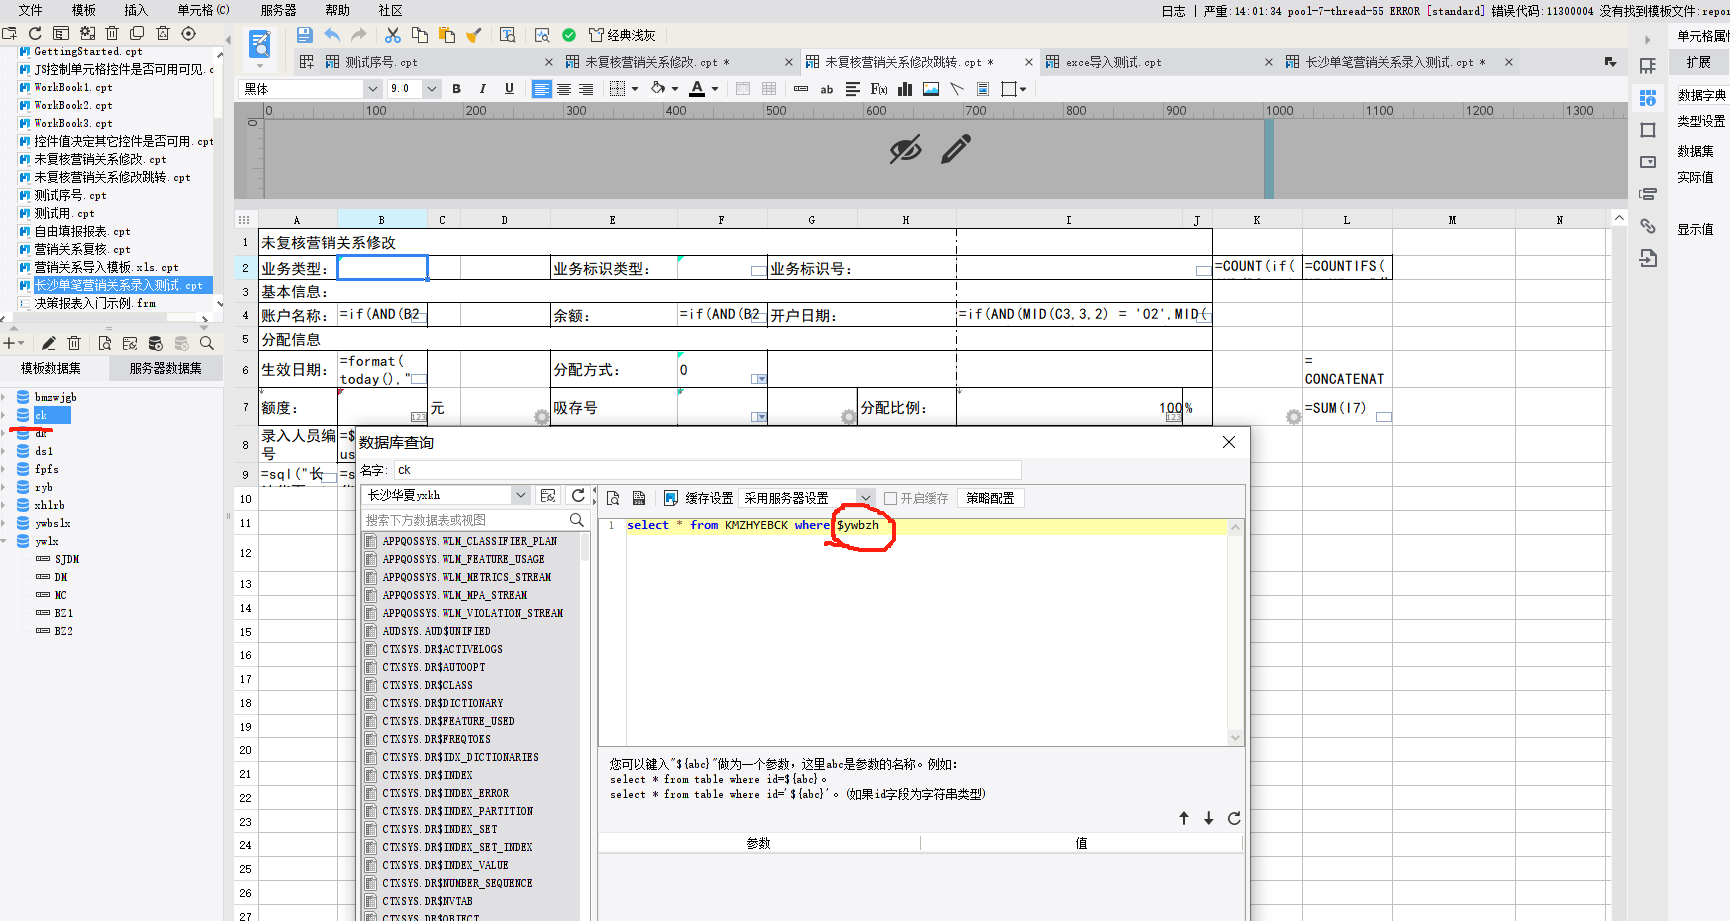The height and width of the screenshot is (921, 1730).
Task: Select the CTXSYS.DR$CLASS table
Action: tap(427, 685)
